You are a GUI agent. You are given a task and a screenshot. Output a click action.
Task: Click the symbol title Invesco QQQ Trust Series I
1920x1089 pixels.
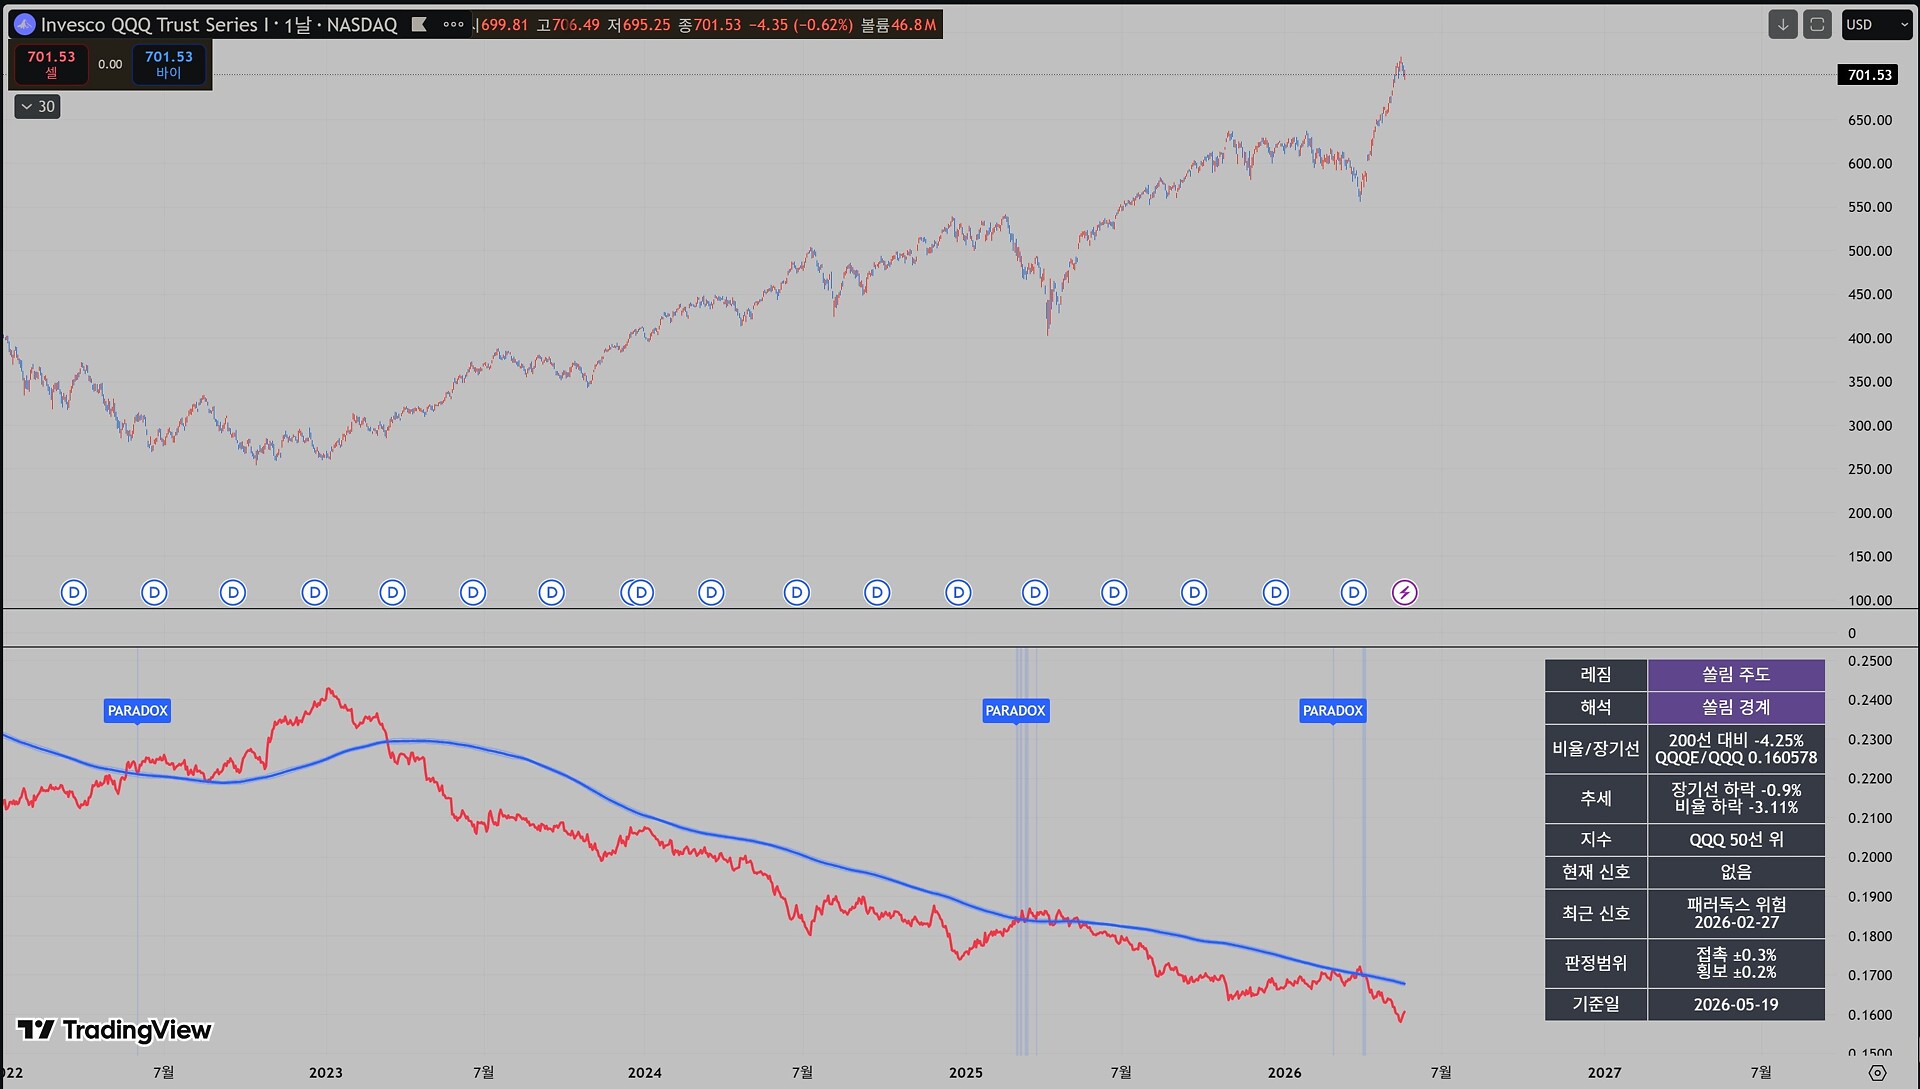pyautogui.click(x=154, y=24)
